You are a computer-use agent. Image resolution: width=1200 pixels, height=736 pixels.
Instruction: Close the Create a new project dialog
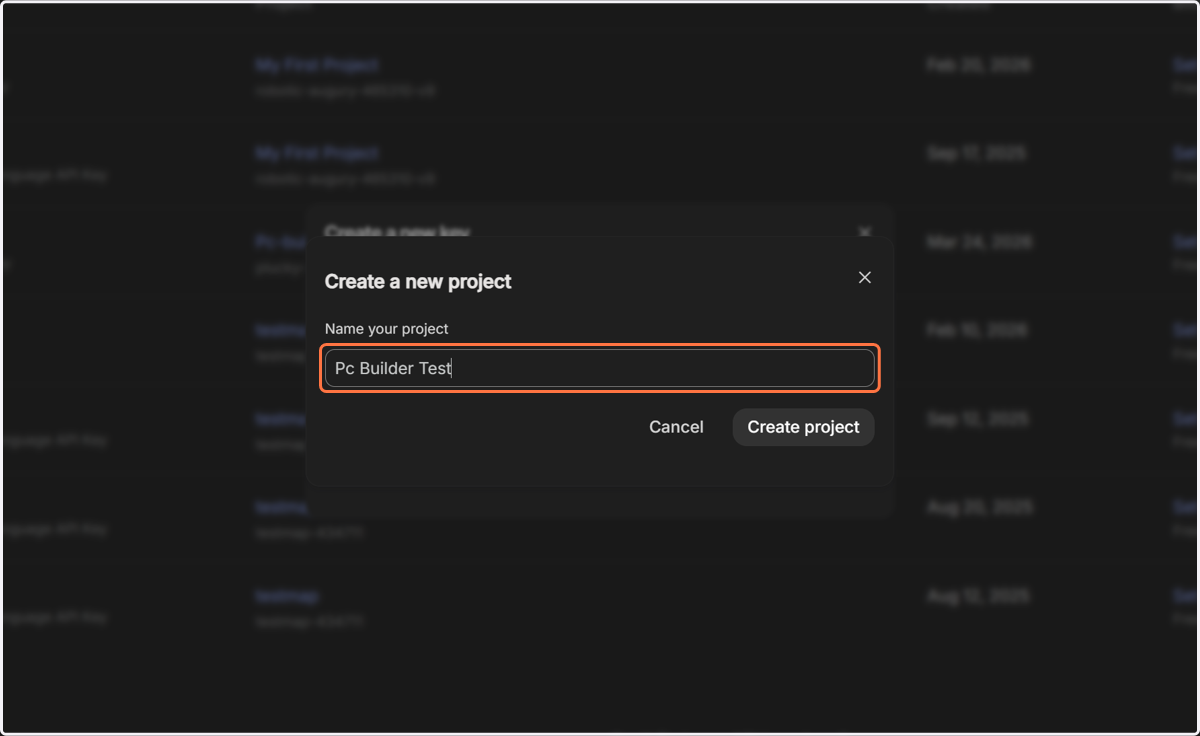865,278
